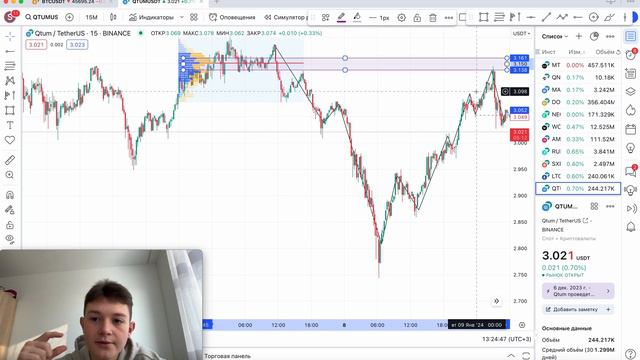
Task: Select the polyline path tool in favorites toolbar
Action: tap(562, 17)
